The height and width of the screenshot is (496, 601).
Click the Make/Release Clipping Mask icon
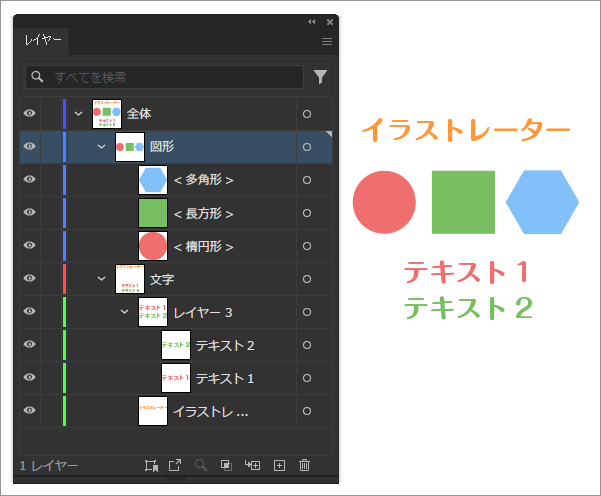pyautogui.click(x=227, y=465)
